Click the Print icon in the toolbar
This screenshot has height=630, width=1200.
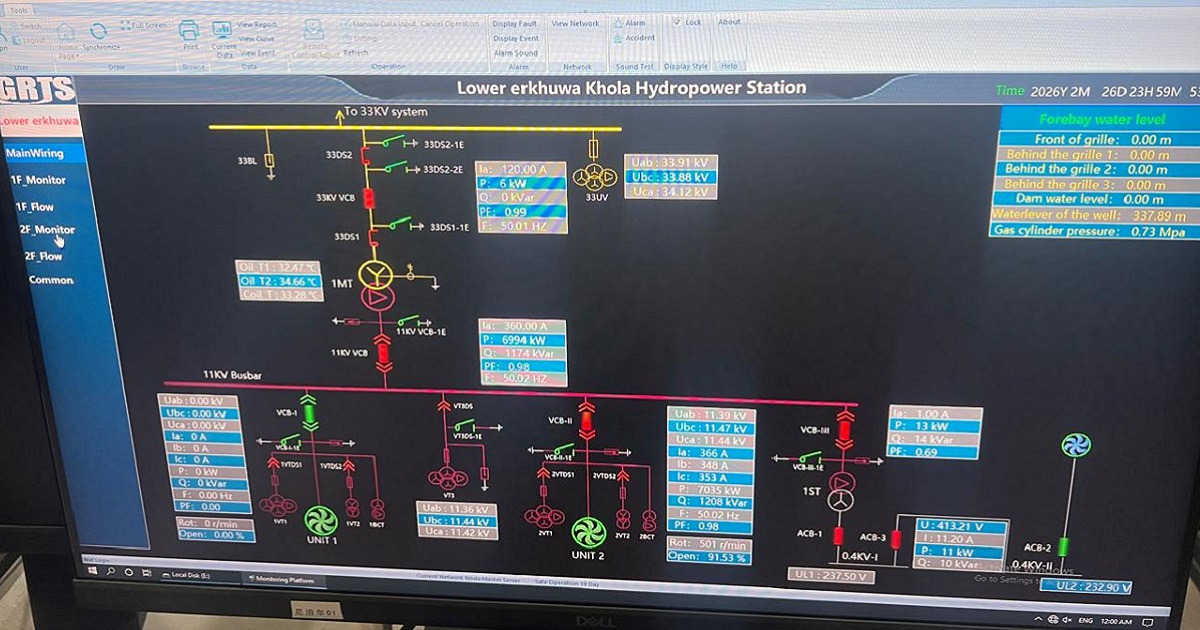(x=190, y=31)
